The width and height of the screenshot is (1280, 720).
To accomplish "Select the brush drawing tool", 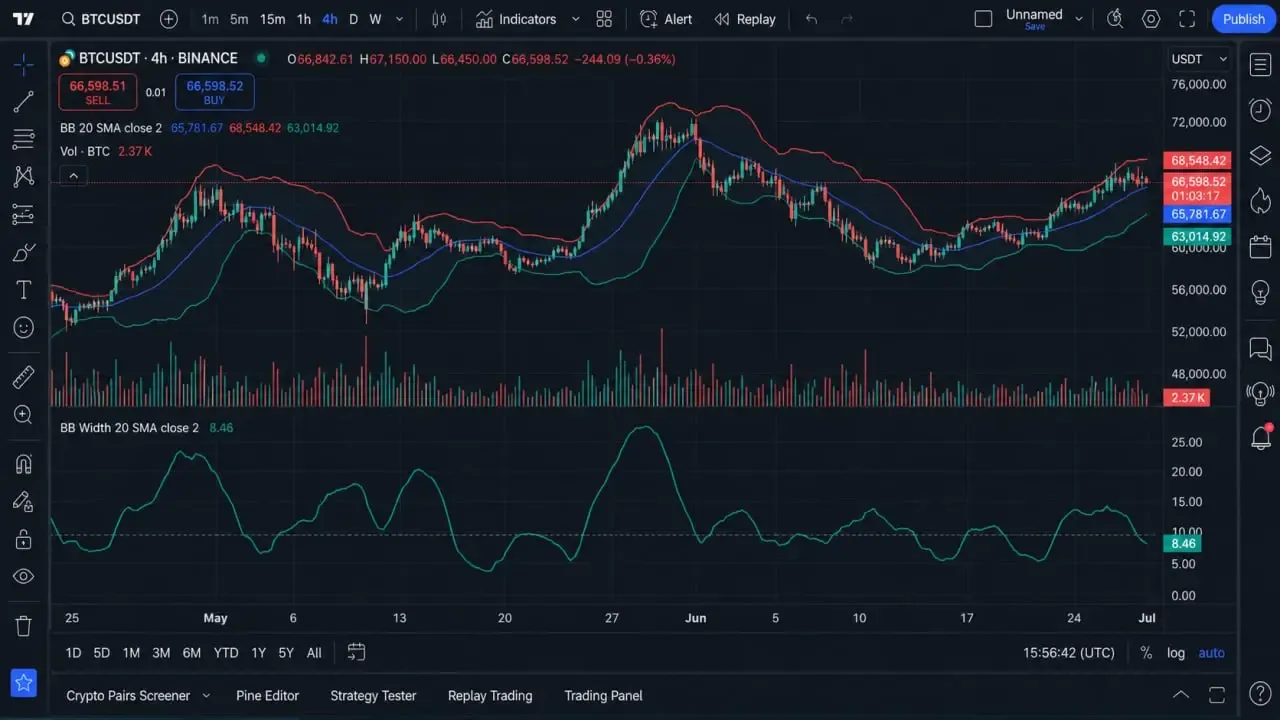I will click(24, 252).
